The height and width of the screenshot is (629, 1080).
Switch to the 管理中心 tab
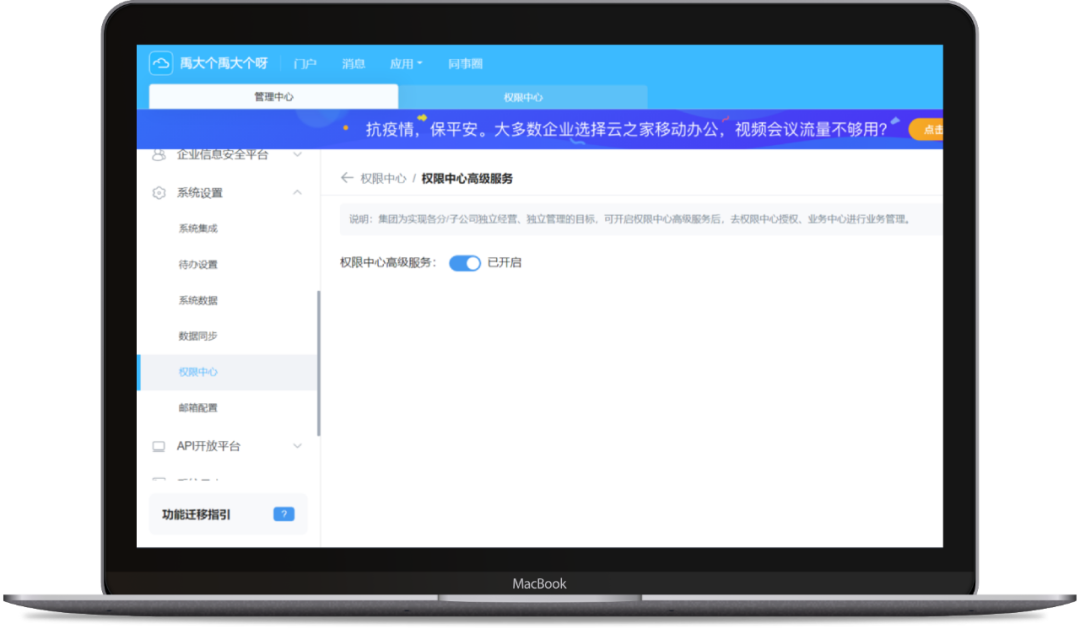pos(273,97)
